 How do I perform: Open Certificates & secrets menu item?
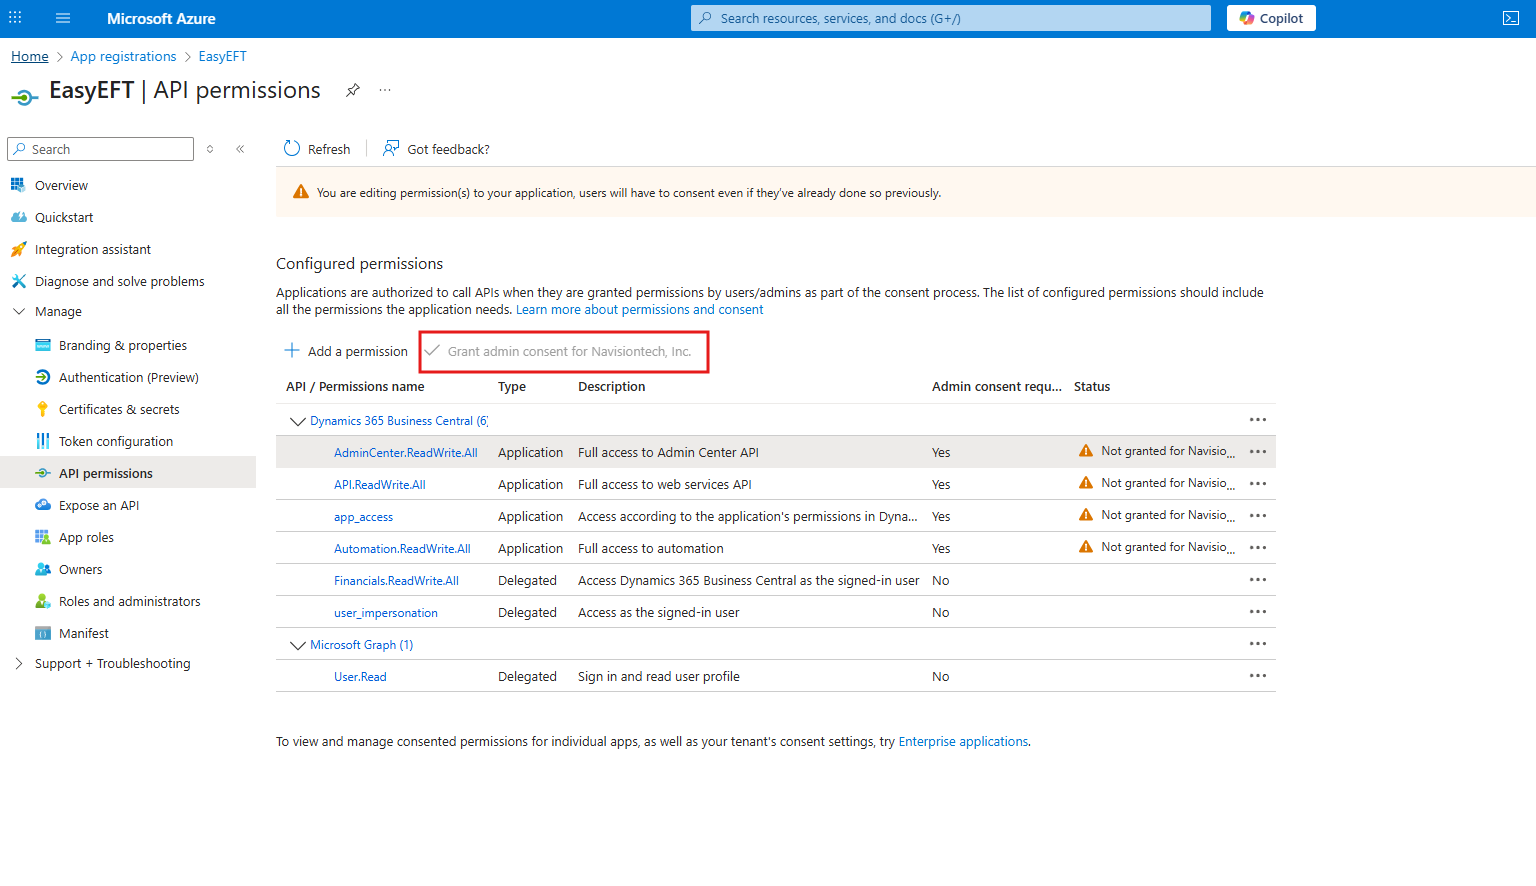click(x=119, y=409)
